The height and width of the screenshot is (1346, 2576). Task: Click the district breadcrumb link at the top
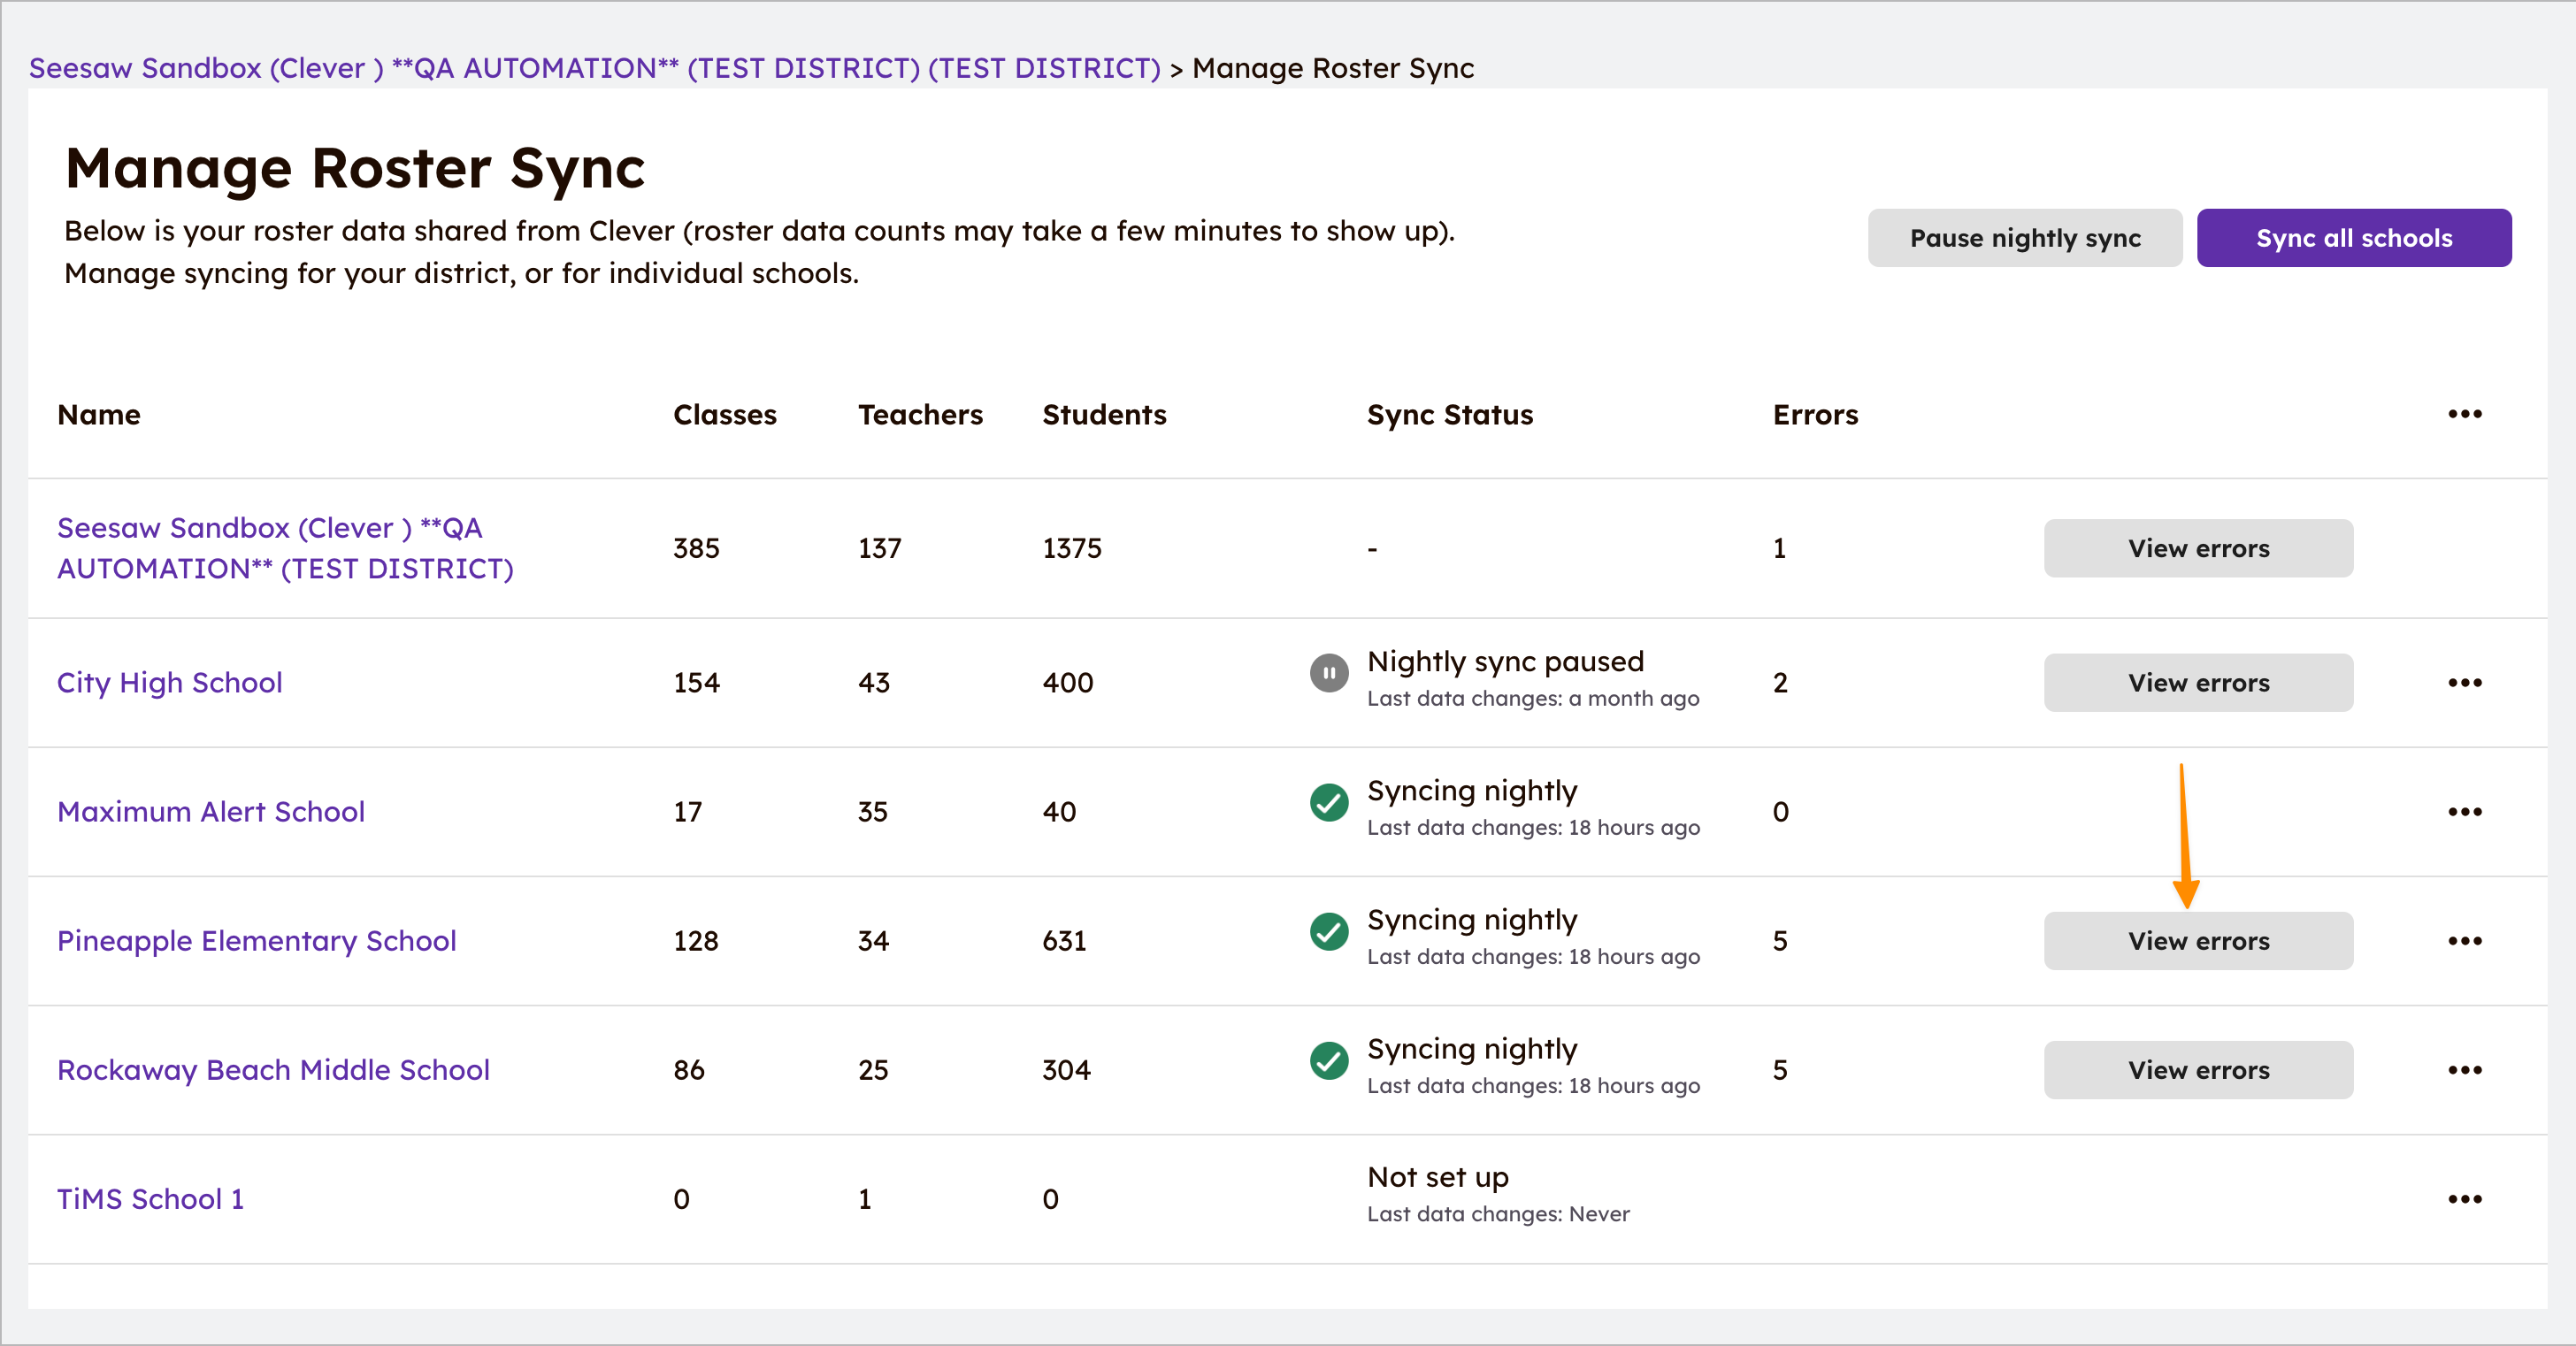(x=595, y=68)
